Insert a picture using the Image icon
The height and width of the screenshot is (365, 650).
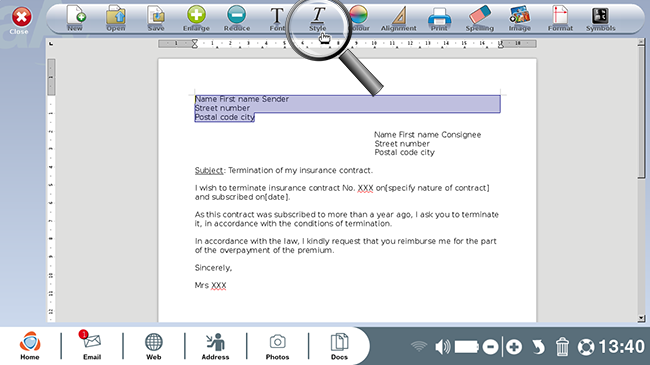519,18
